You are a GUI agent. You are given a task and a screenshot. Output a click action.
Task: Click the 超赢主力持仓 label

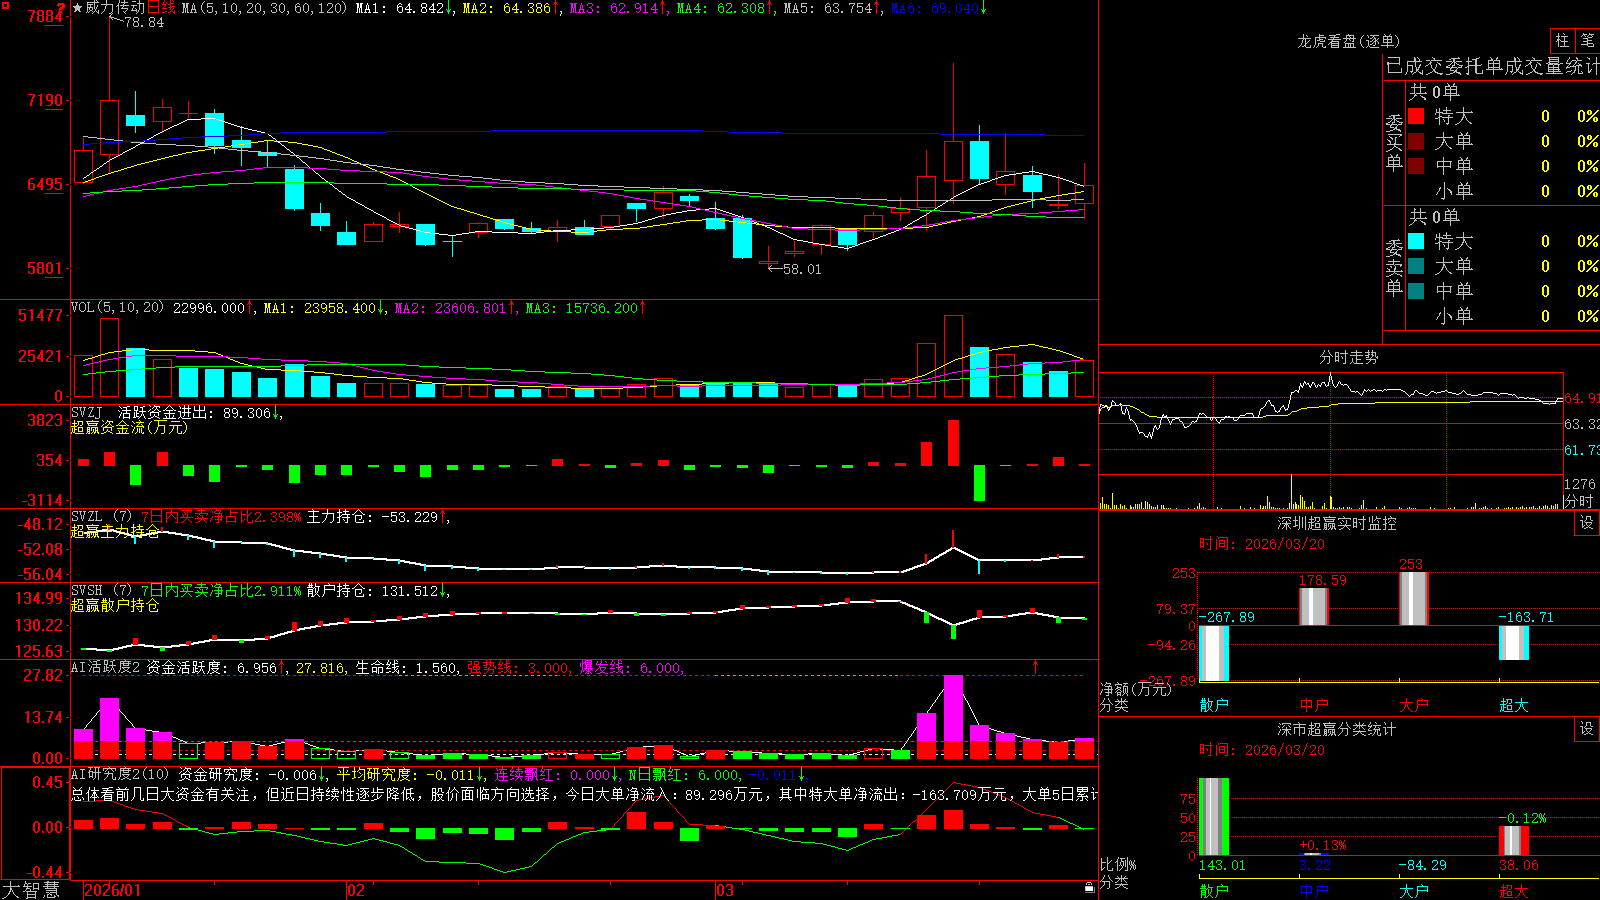coord(115,531)
